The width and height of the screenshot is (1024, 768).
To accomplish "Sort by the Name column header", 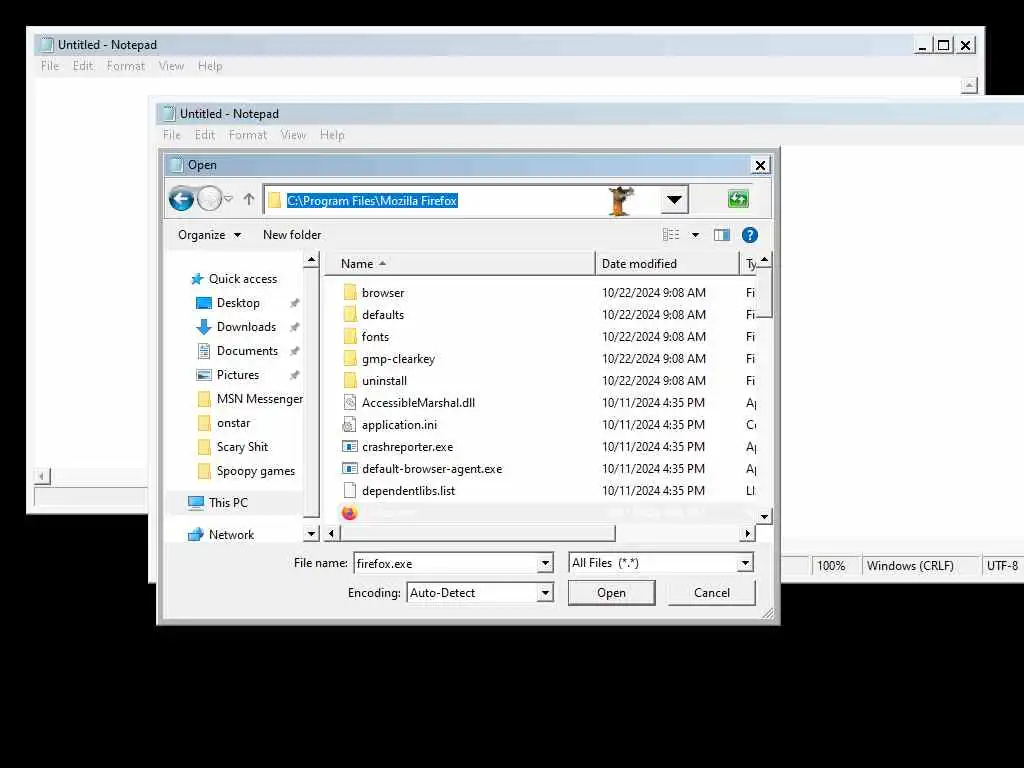I will (460, 264).
